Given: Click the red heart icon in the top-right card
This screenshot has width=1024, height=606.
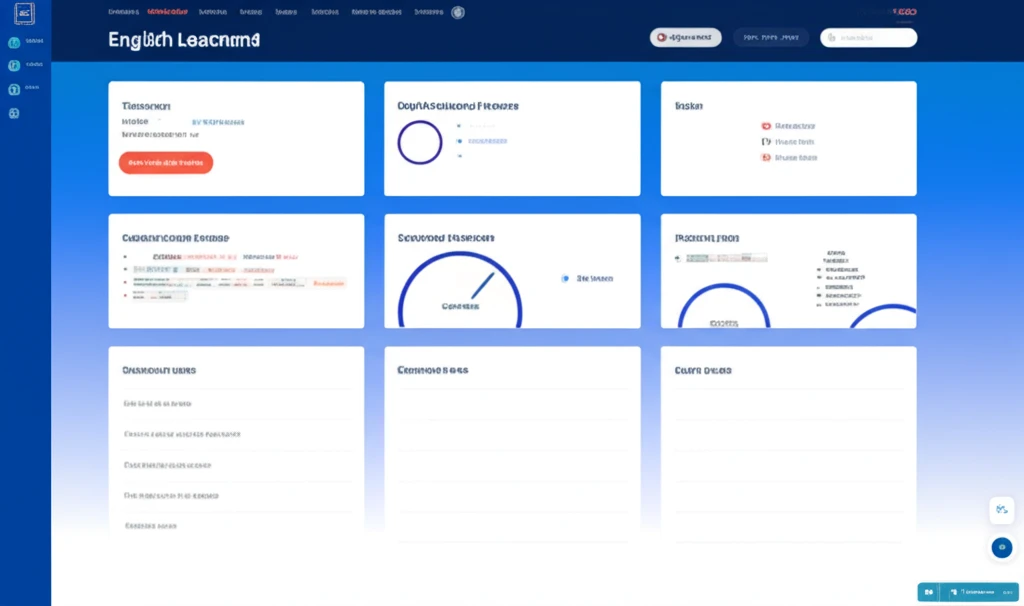Looking at the screenshot, I should click(766, 126).
